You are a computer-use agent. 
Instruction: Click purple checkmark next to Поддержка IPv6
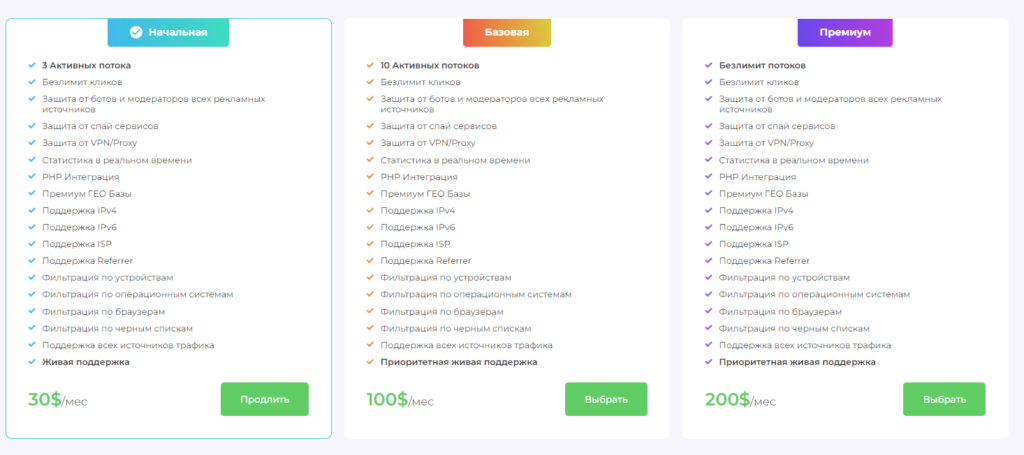click(709, 227)
